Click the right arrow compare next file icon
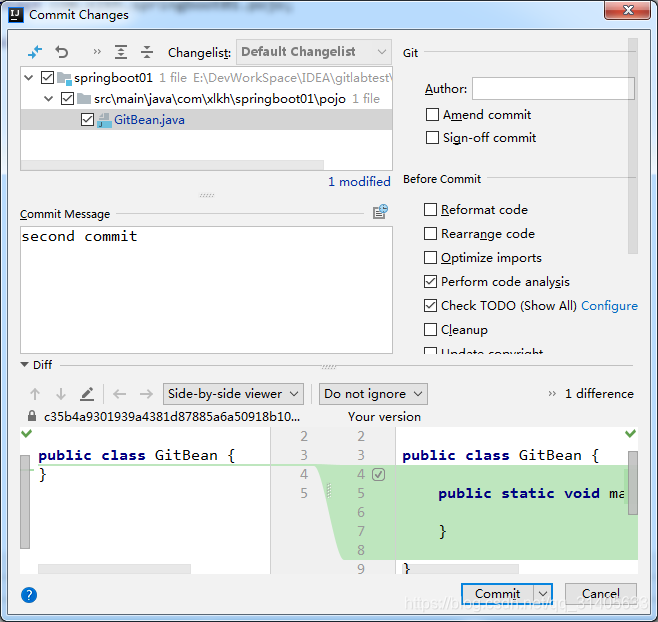Image resolution: width=658 pixels, height=622 pixels. [146, 394]
